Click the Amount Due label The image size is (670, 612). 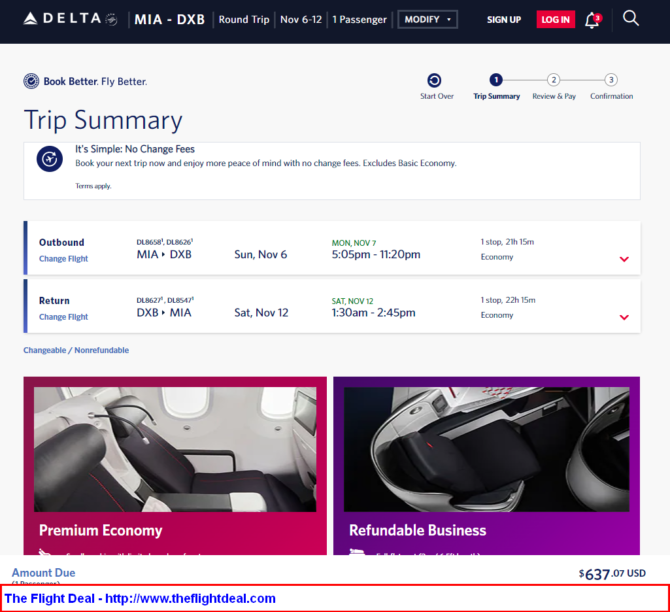click(x=44, y=573)
